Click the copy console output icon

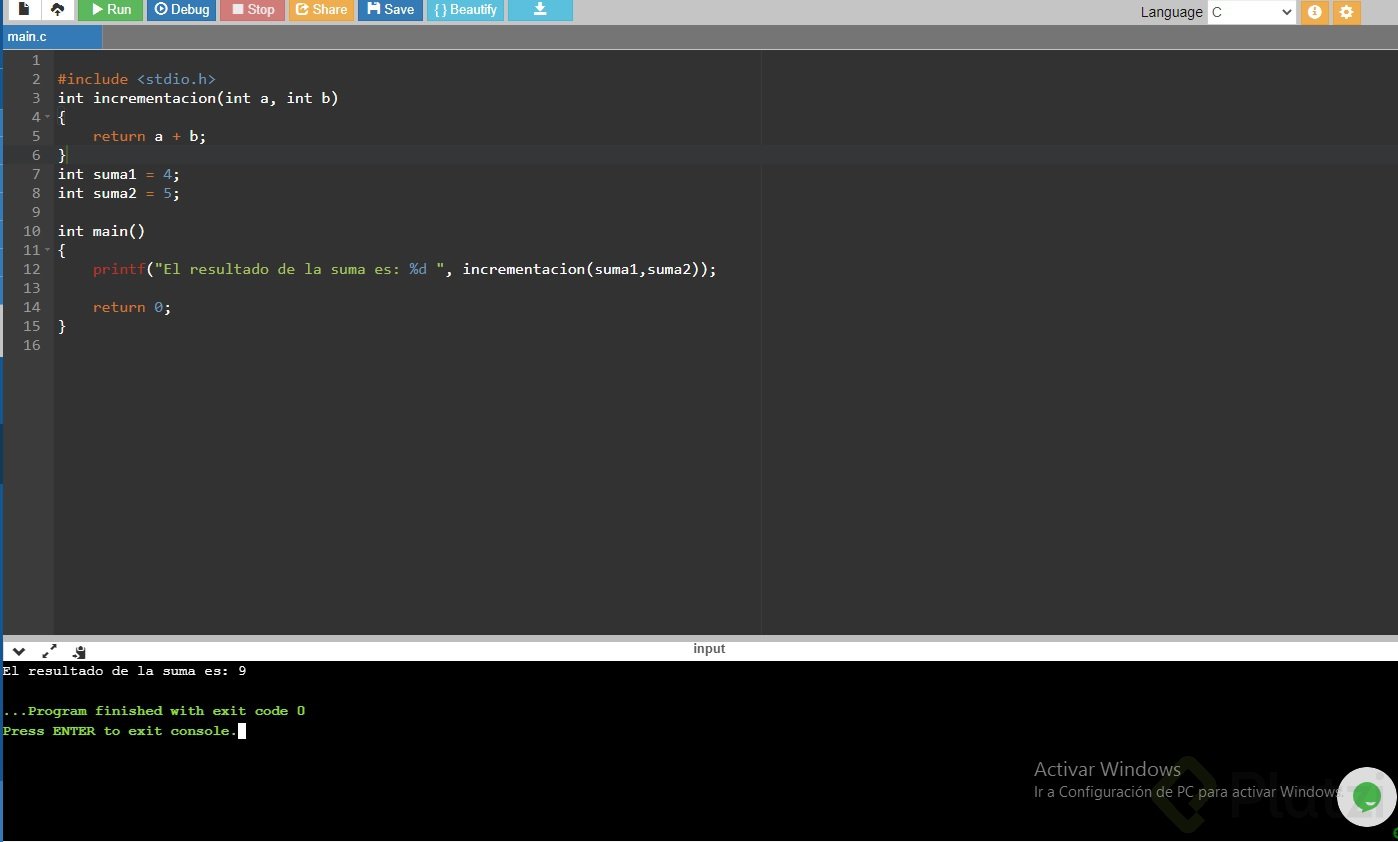(x=79, y=651)
